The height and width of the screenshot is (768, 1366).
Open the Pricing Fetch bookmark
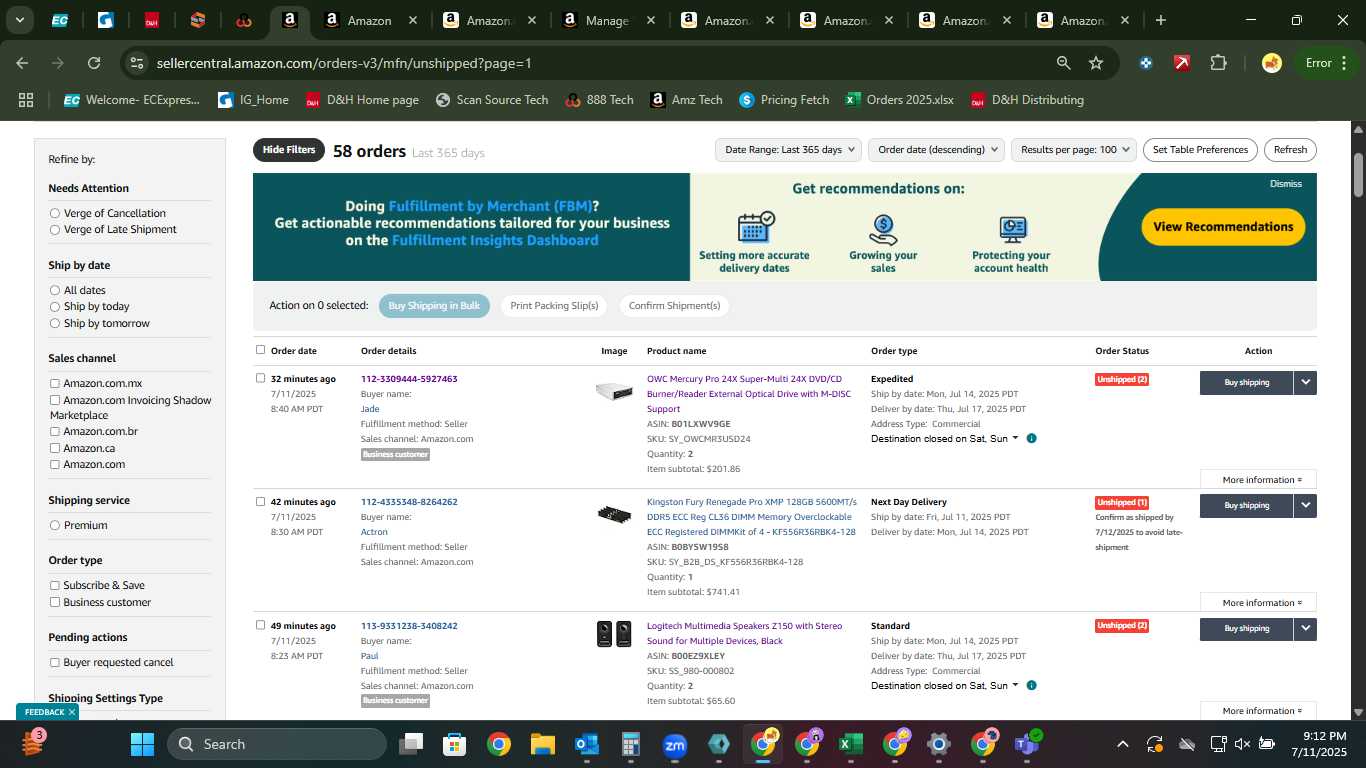pyautogui.click(x=784, y=100)
